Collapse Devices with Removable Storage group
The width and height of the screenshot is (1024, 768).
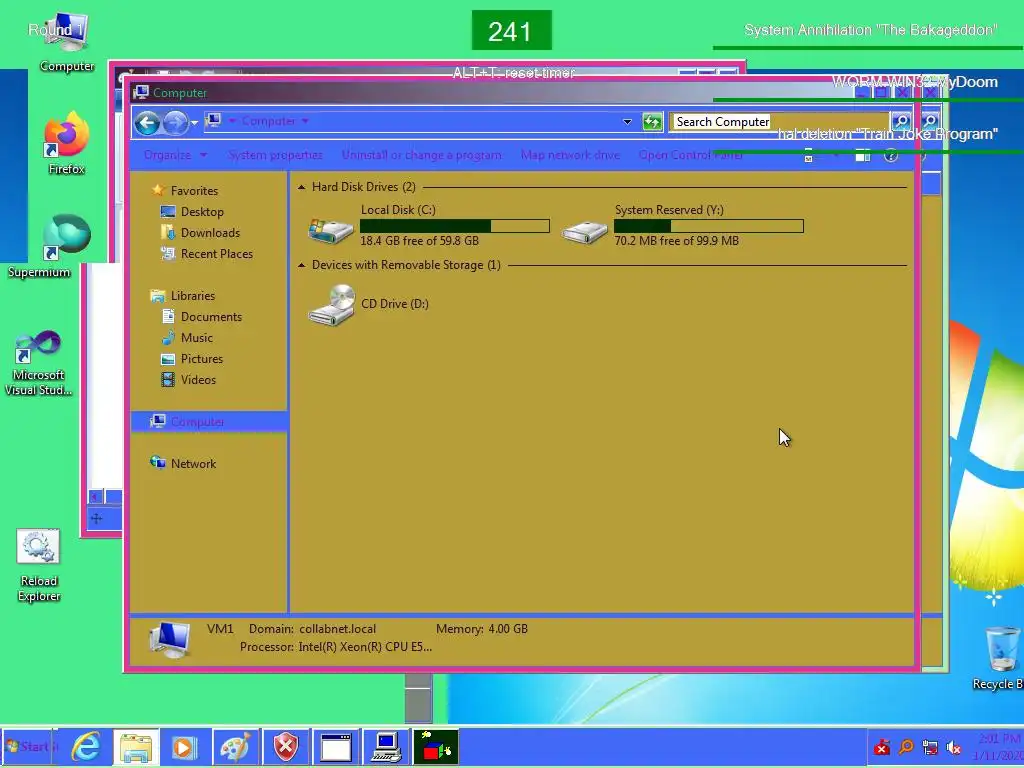point(301,265)
